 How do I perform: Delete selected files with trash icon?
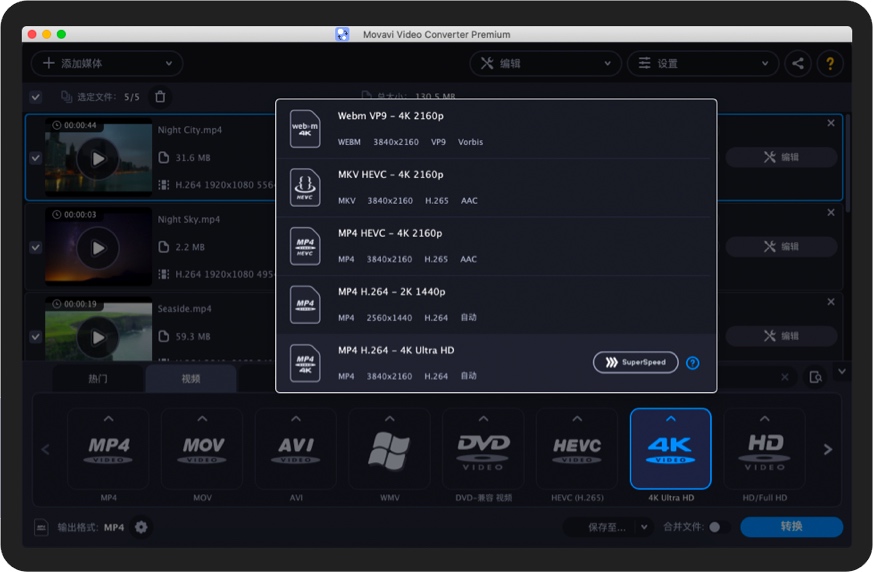pyautogui.click(x=160, y=97)
